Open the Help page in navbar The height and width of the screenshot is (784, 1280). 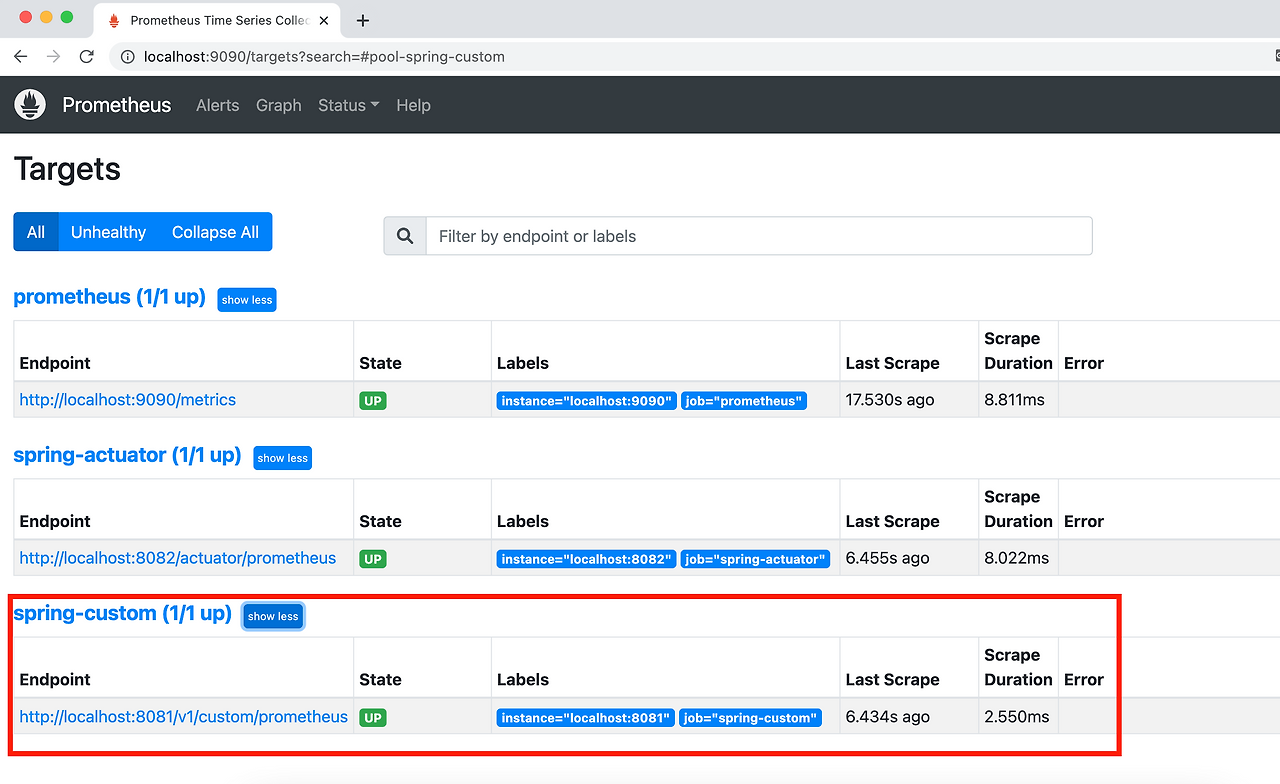click(x=413, y=105)
